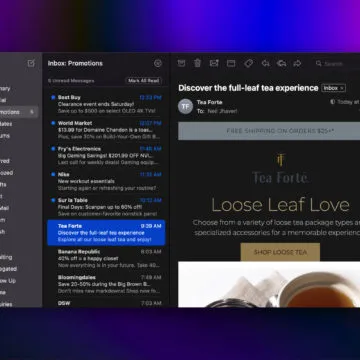The height and width of the screenshot is (360, 360).
Task: Click the tea cup product image
Action: [x=269, y=284]
